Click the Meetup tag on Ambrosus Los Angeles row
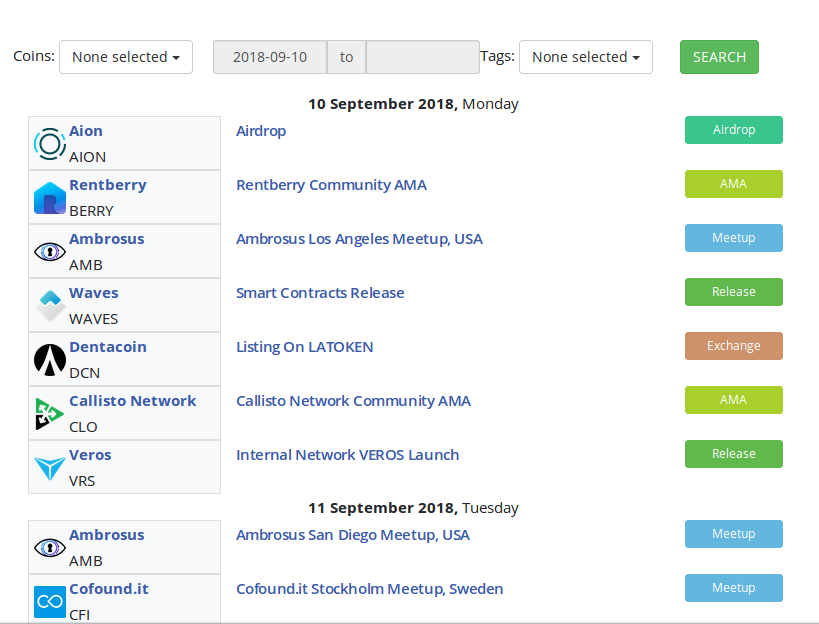819x624 pixels. point(734,238)
